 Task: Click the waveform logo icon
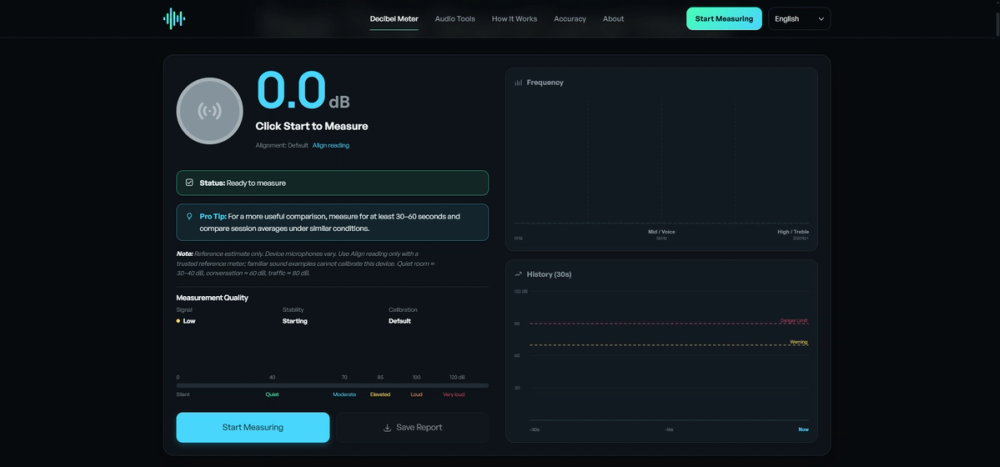pos(174,19)
